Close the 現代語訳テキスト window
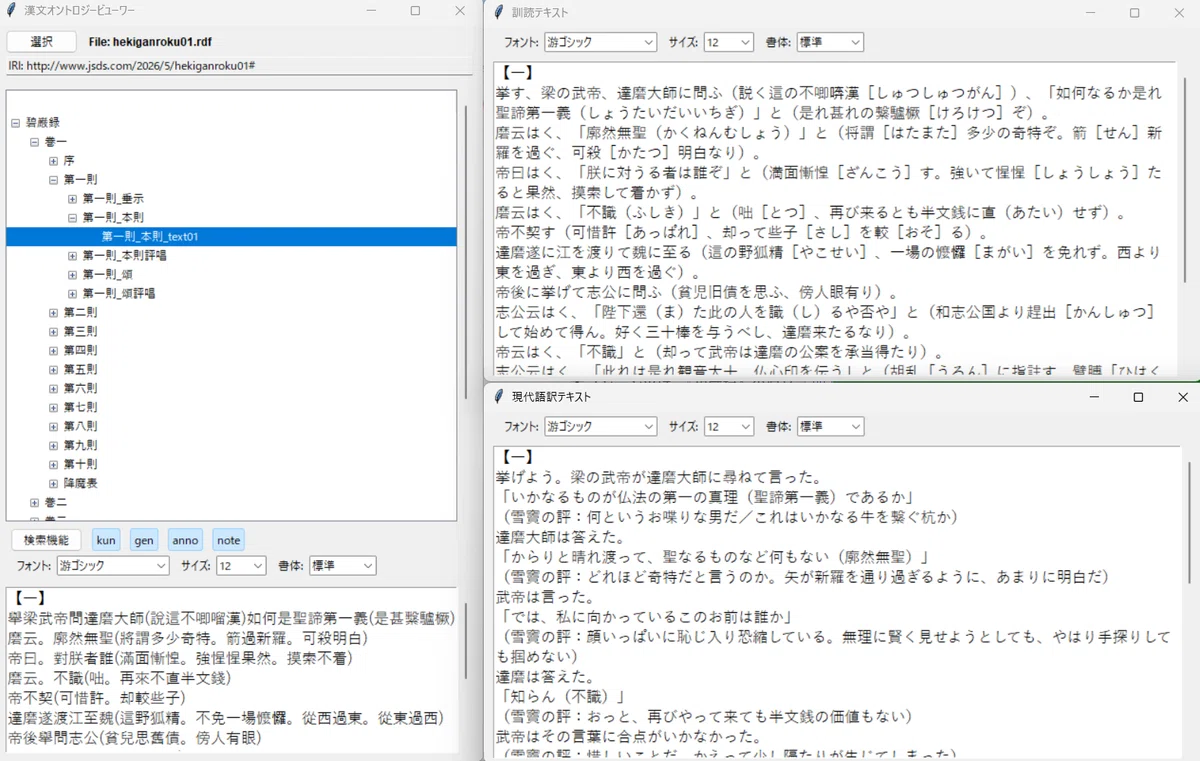Screen dimensions: 1200x761 click(x=1183, y=397)
